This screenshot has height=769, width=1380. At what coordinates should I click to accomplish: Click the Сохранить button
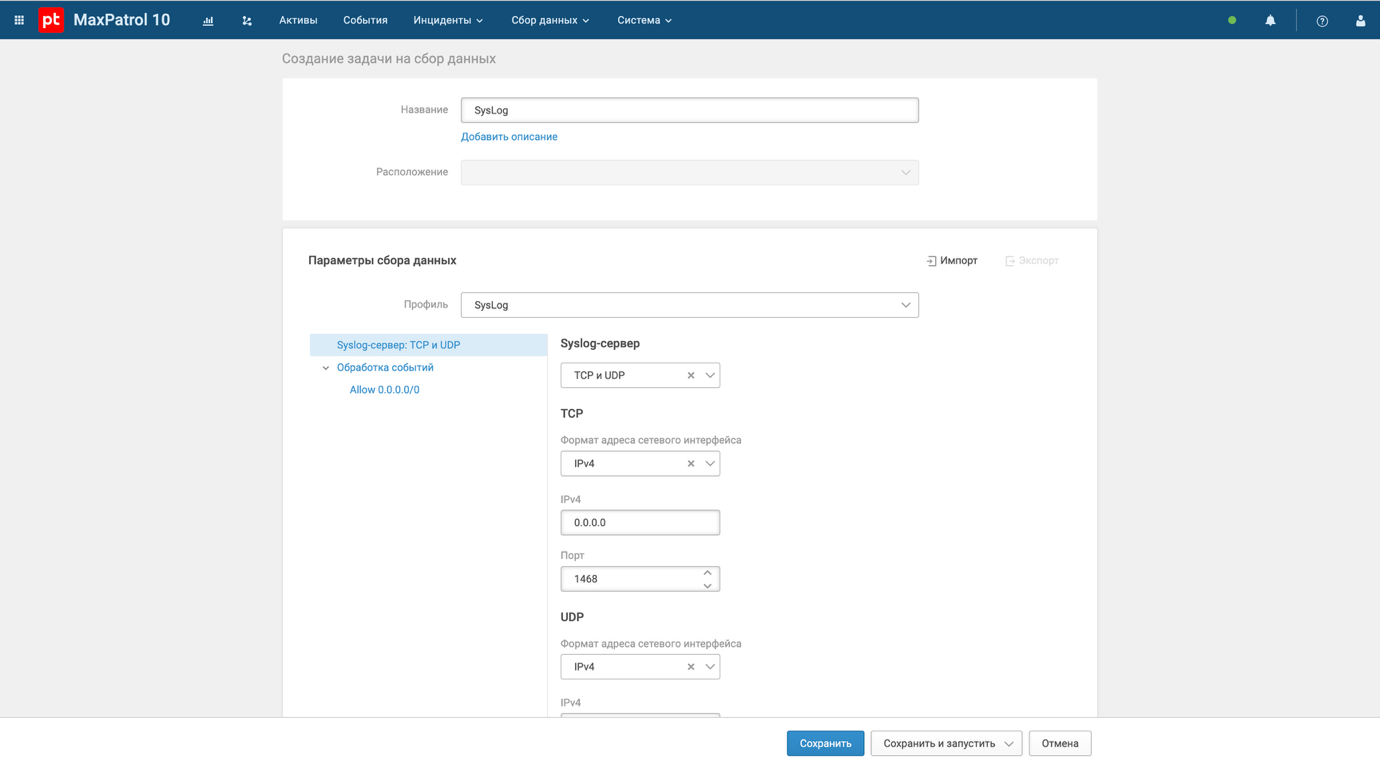(x=825, y=744)
